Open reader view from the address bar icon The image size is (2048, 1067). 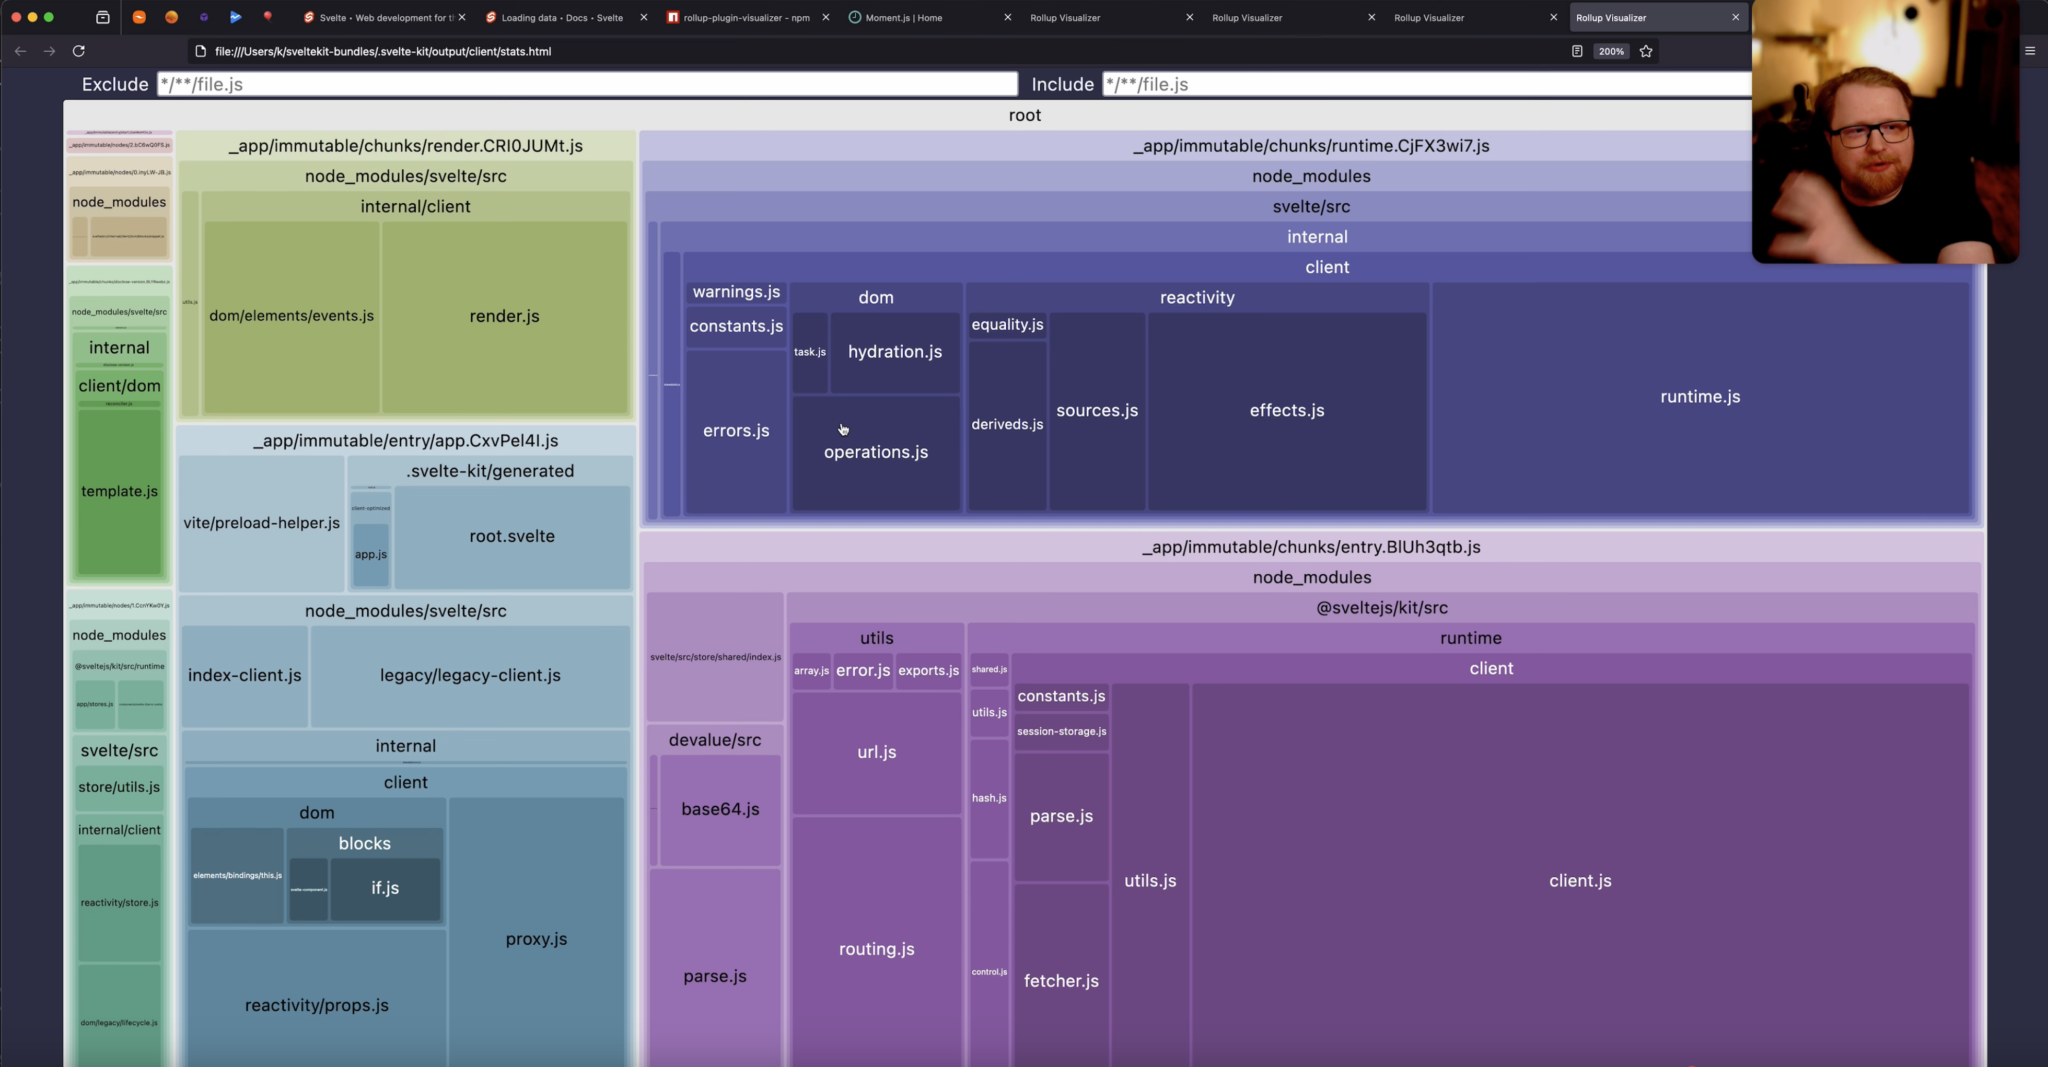1575,51
